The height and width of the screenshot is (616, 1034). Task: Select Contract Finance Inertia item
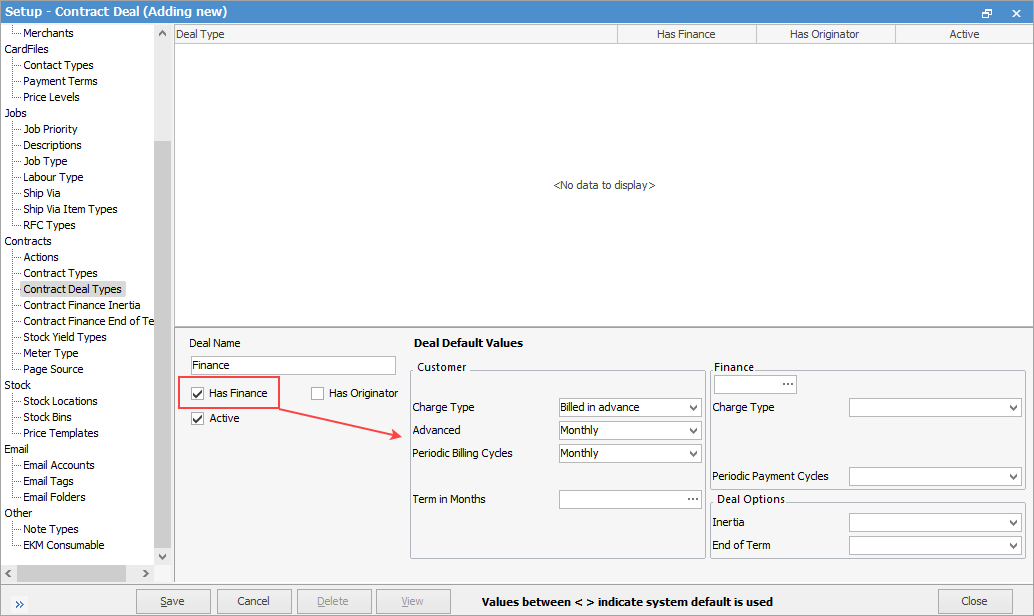[82, 305]
